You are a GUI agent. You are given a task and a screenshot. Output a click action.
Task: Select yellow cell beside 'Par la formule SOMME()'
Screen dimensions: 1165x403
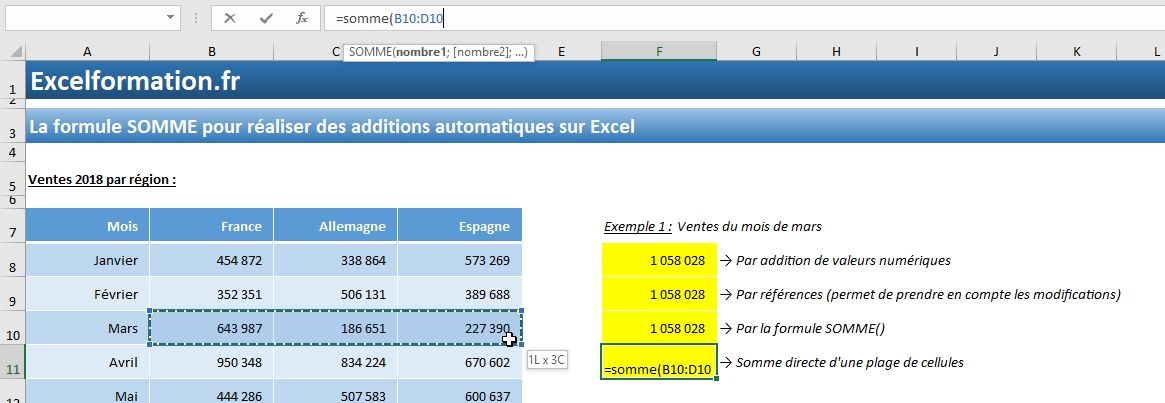click(659, 329)
